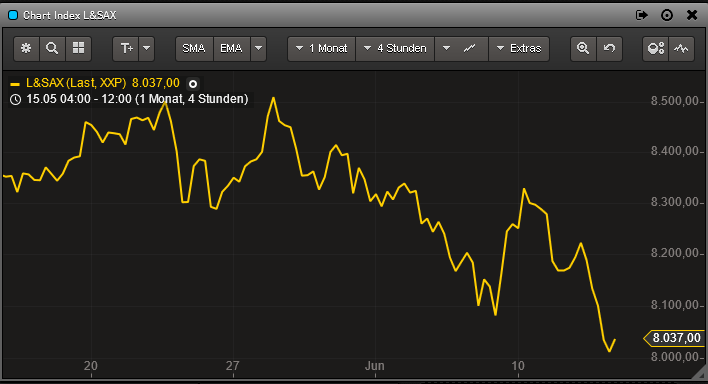Image resolution: width=708 pixels, height=384 pixels.
Task: Open the Extras dropdown menu
Action: click(x=519, y=48)
